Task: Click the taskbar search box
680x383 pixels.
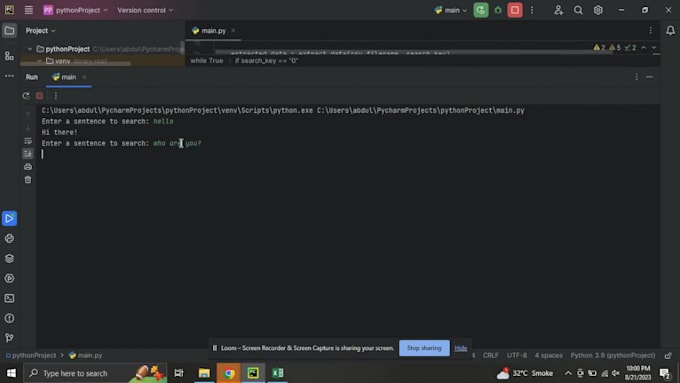Action: (95, 373)
